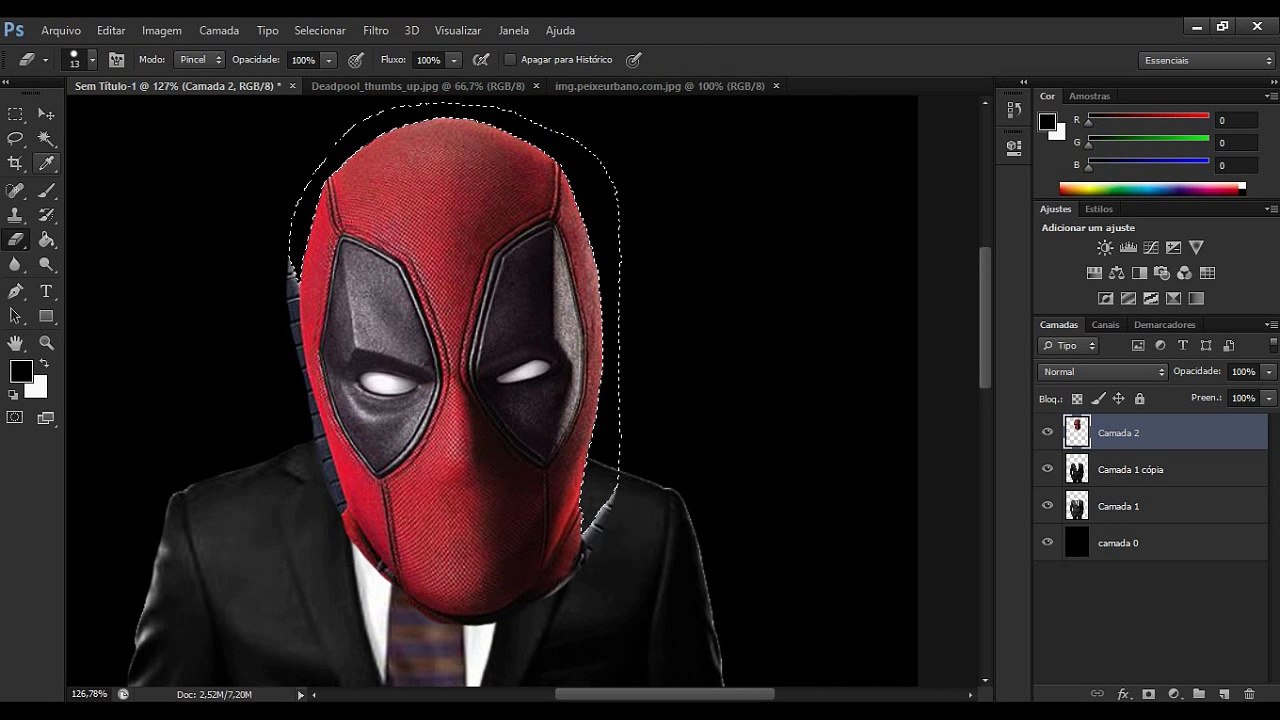Image resolution: width=1280 pixels, height=720 pixels.
Task: Select the Rectangle shape tool
Action: tap(46, 316)
